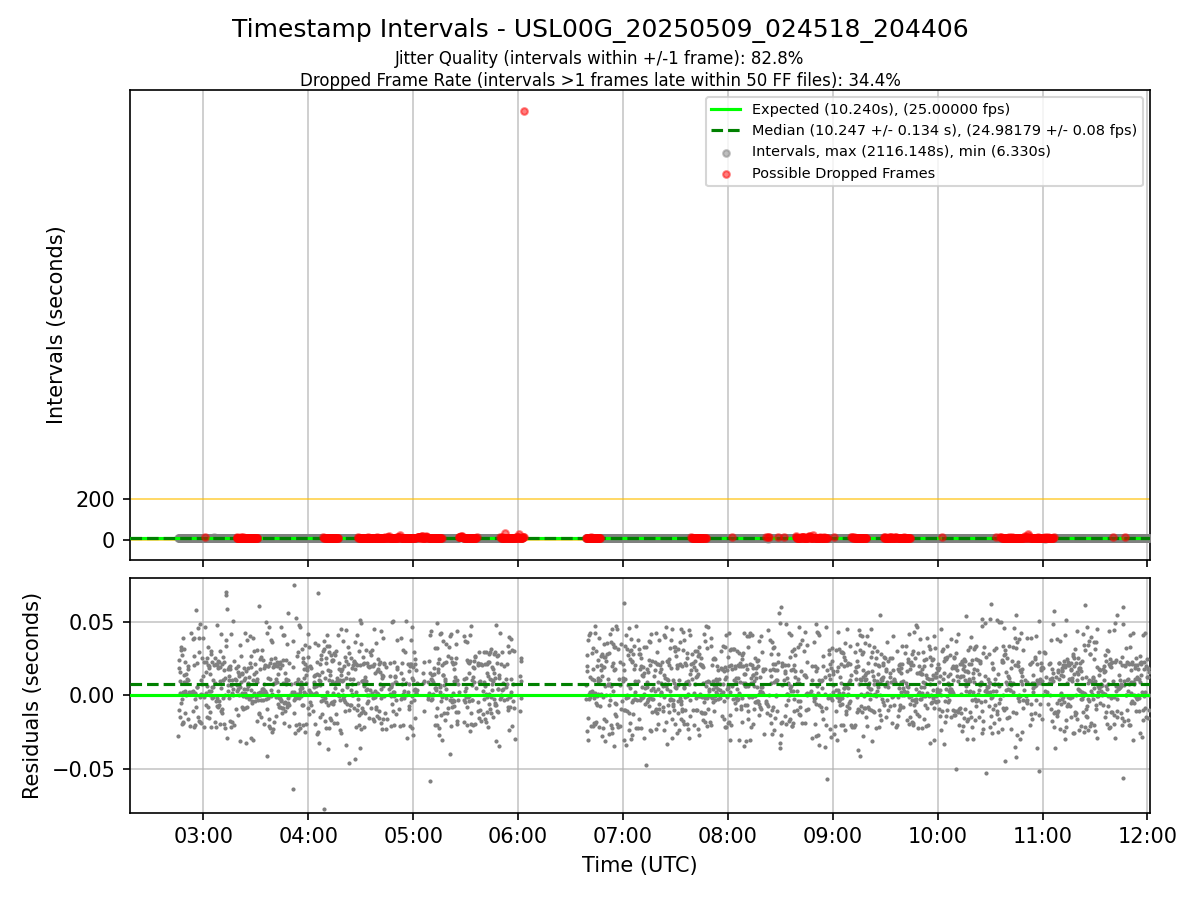Click the outlier red point near the plot top

pos(524,111)
